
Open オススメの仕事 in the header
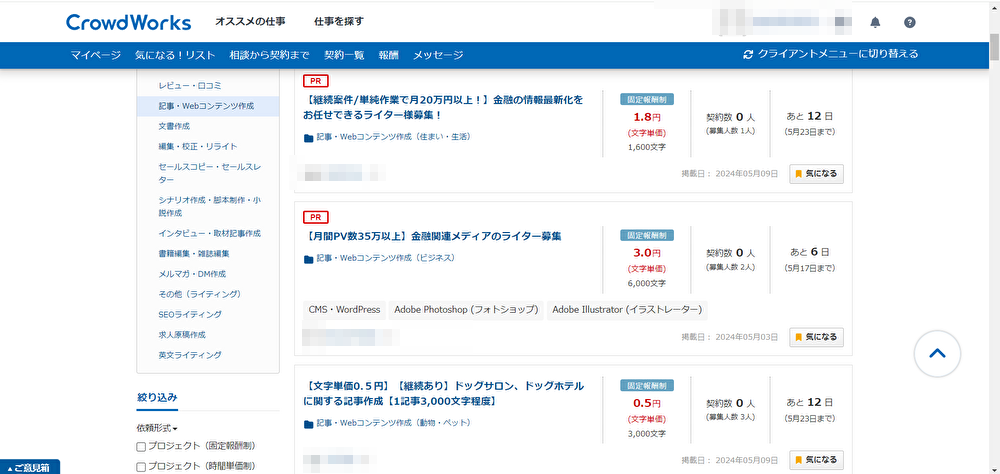coord(250,22)
